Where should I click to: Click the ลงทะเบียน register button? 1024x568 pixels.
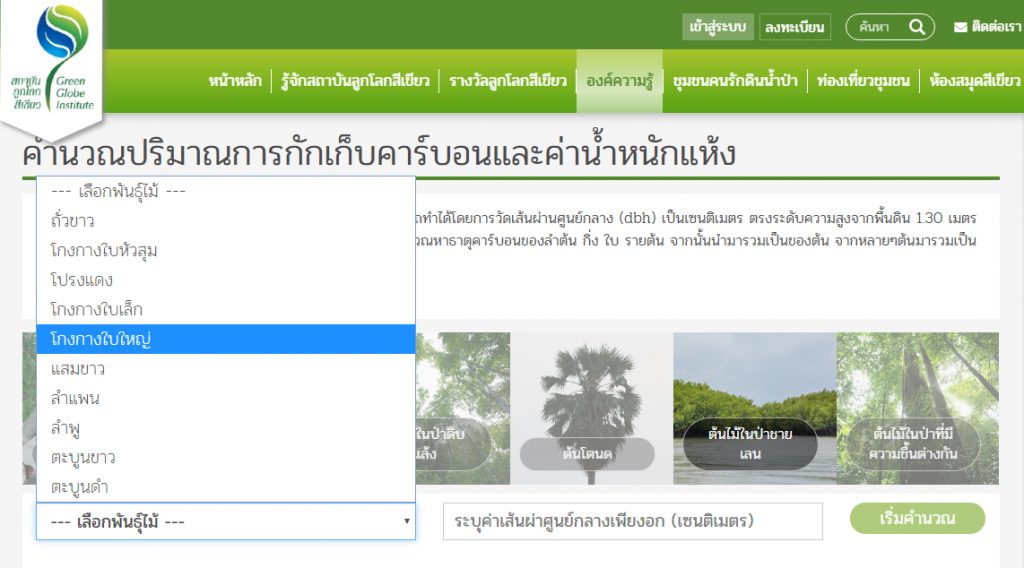click(x=795, y=27)
